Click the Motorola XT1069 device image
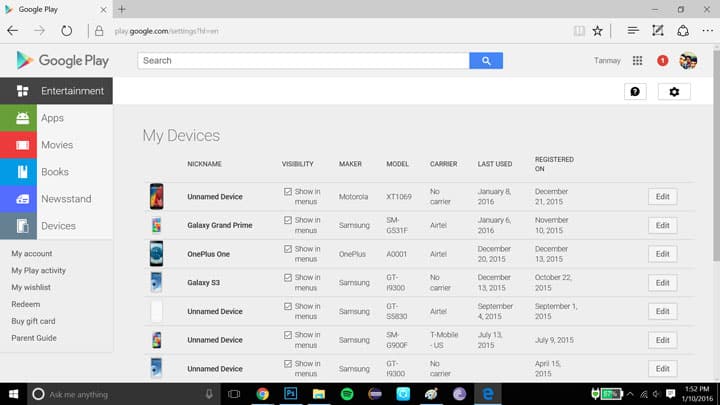The height and width of the screenshot is (405, 720). point(157,196)
